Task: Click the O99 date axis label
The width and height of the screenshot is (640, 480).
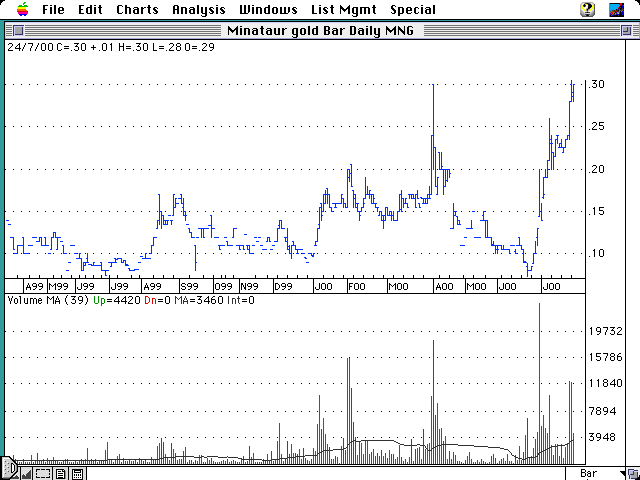Action: 224,287
